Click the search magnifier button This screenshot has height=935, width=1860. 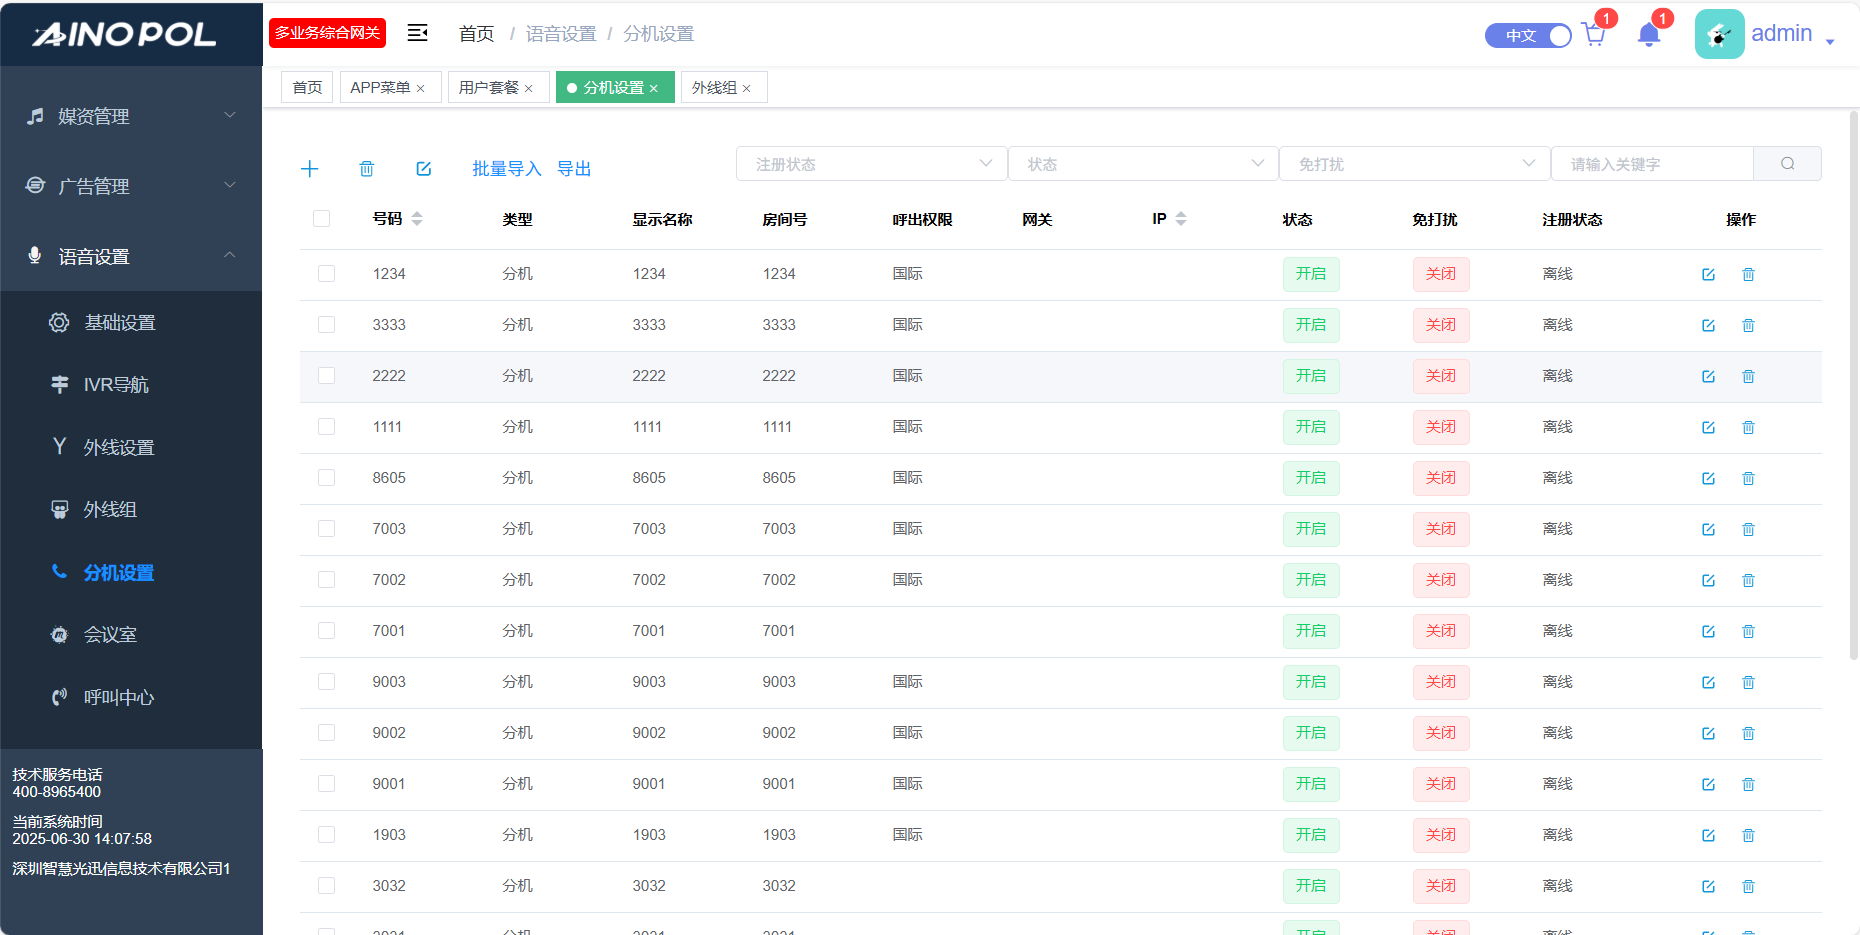point(1787,164)
